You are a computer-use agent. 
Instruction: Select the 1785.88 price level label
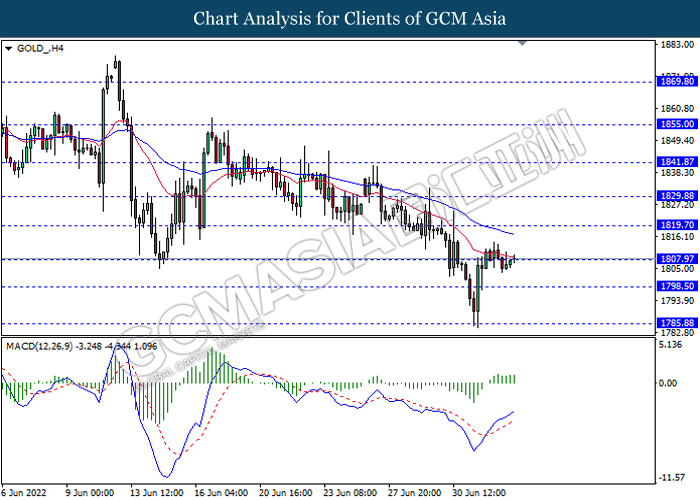[677, 322]
